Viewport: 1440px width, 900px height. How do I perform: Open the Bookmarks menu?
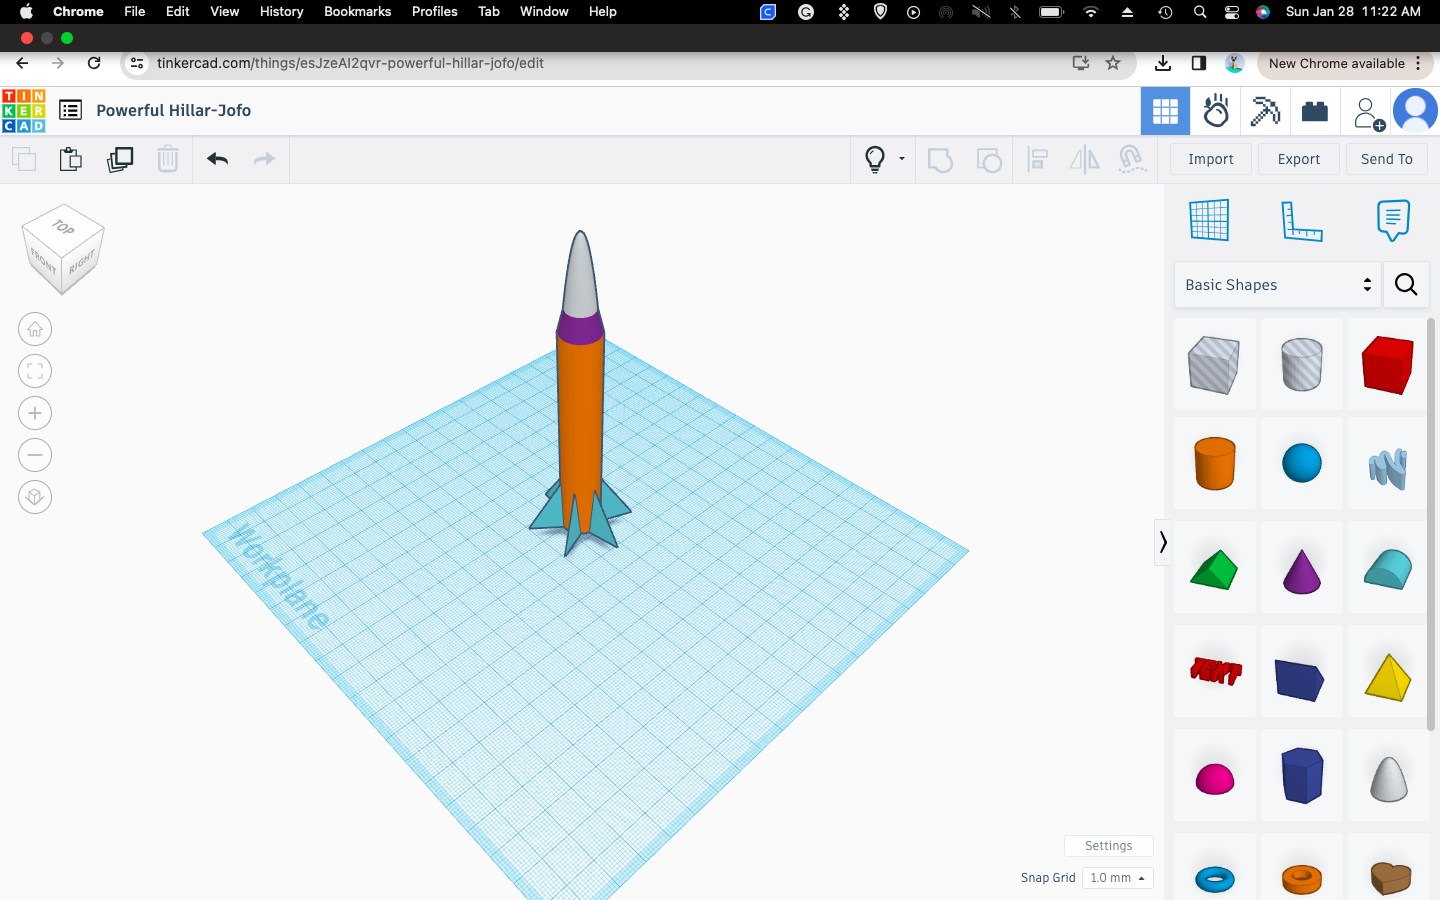357,11
